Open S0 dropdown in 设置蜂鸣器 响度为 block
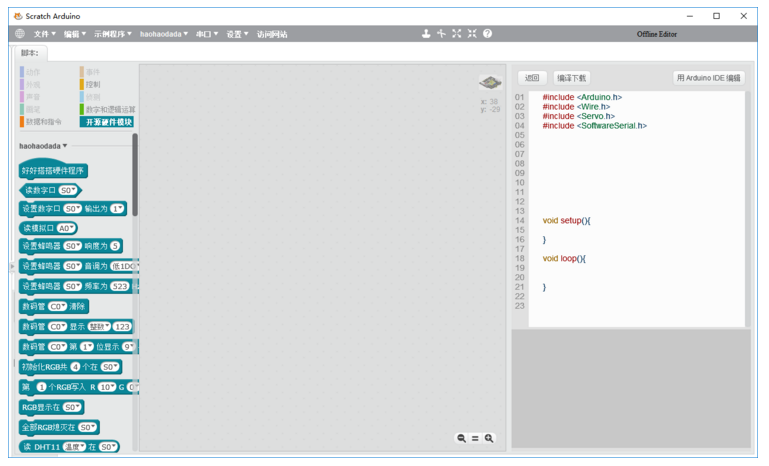This screenshot has width=769, height=466. pyautogui.click(x=73, y=246)
